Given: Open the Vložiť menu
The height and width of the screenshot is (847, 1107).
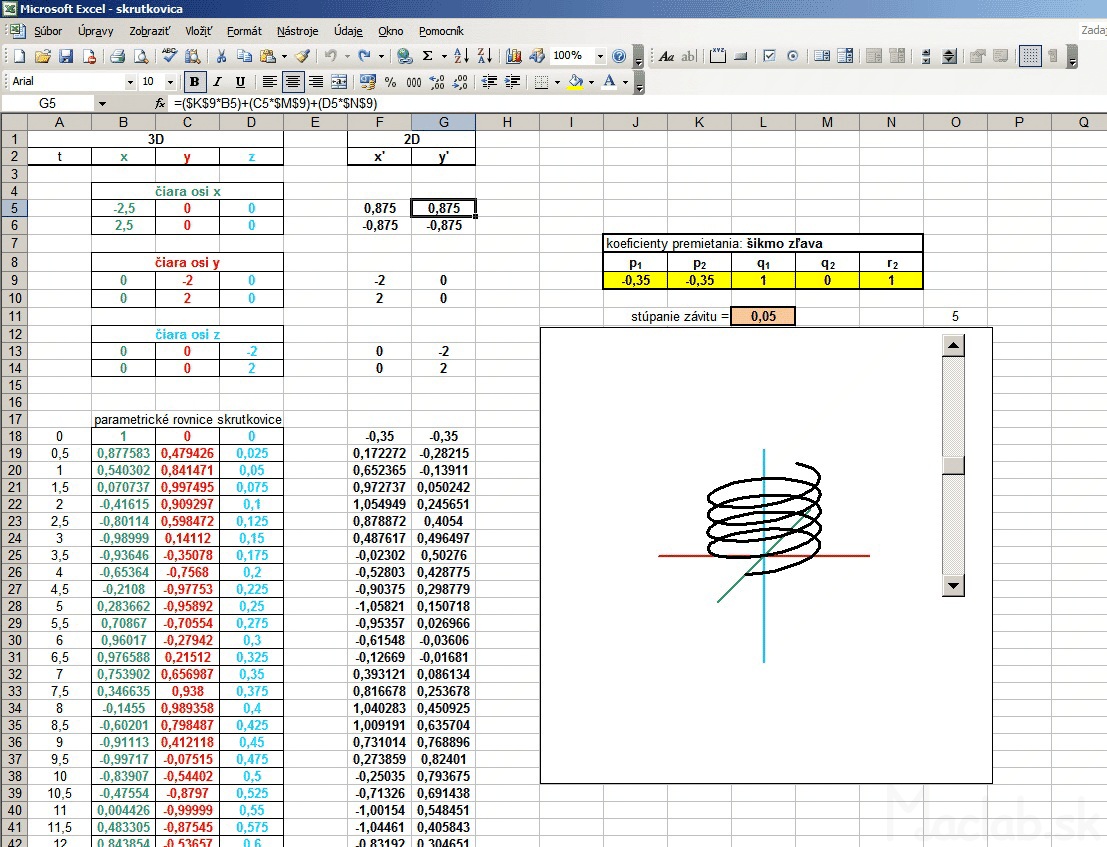Looking at the screenshot, I should click(x=198, y=31).
